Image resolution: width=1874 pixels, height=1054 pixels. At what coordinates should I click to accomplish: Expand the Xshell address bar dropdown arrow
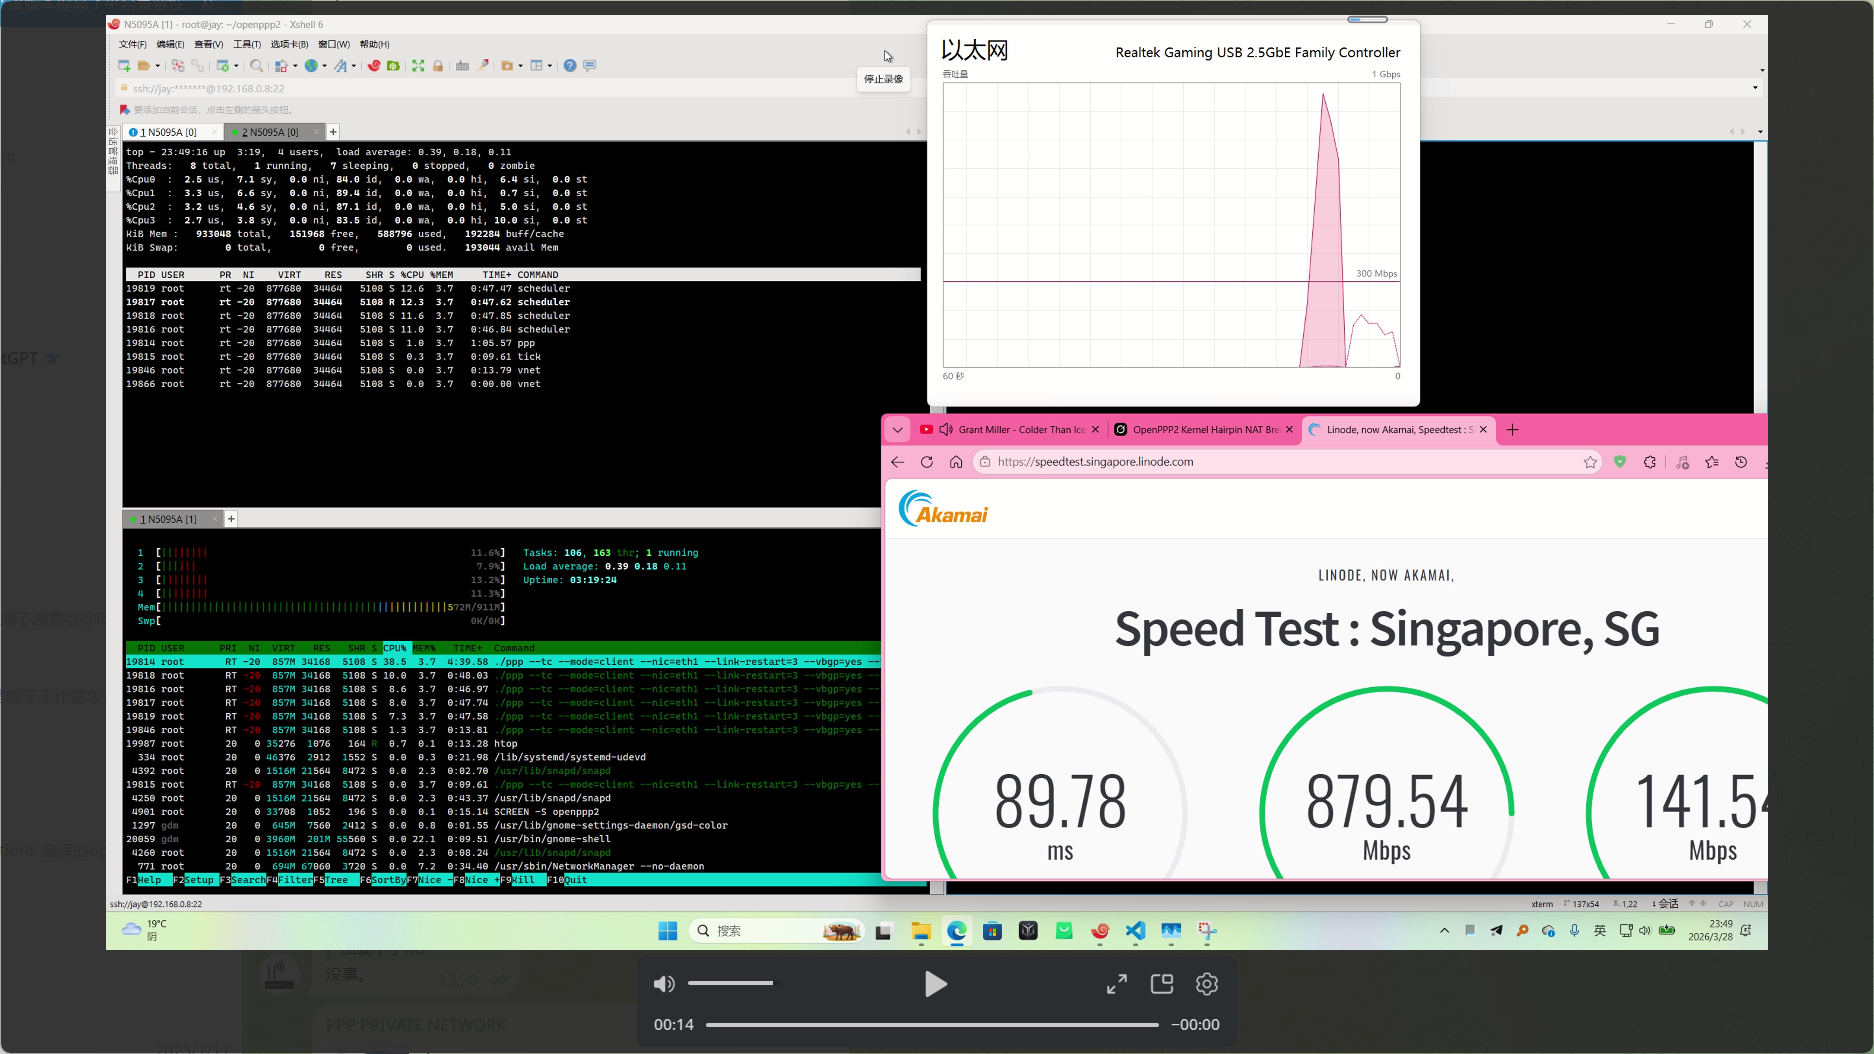(1755, 88)
